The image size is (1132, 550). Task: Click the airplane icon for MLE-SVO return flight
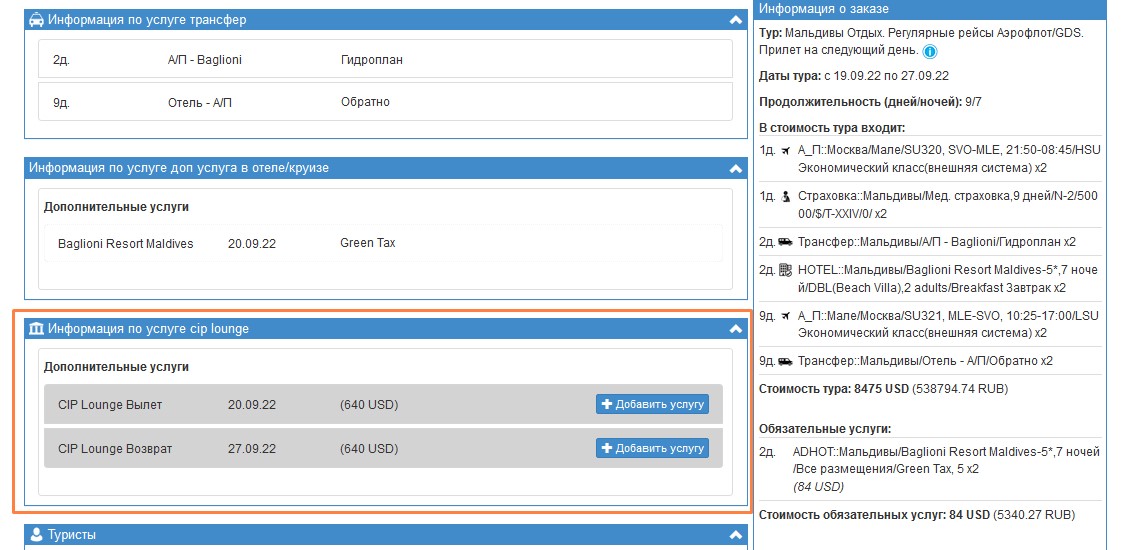pos(785,316)
